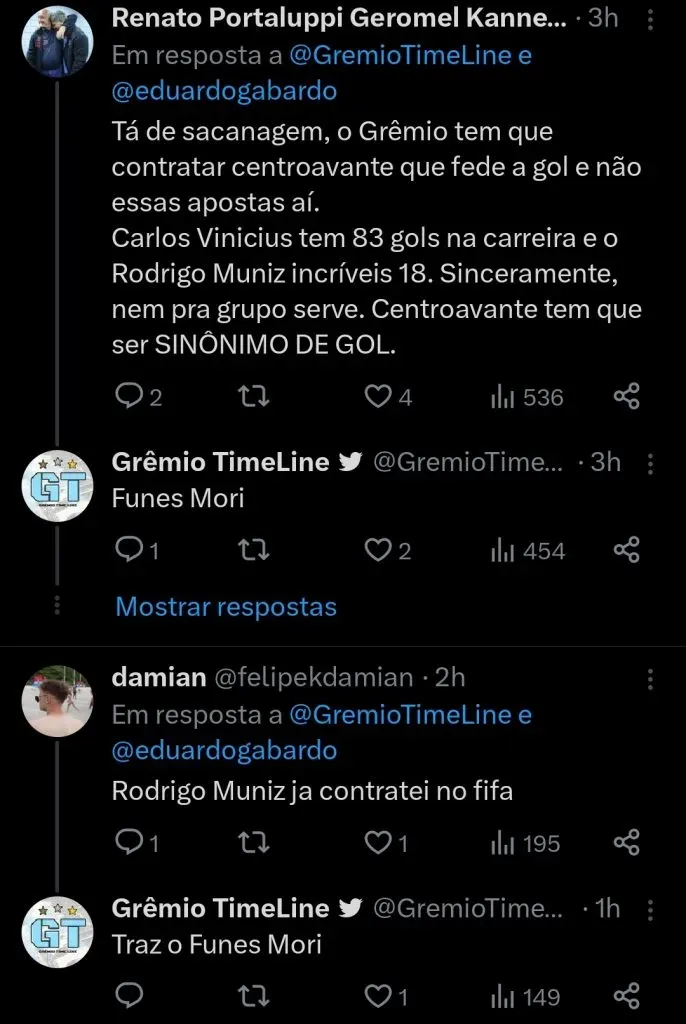
Task: Share Renato's tweet
Action: (x=627, y=396)
